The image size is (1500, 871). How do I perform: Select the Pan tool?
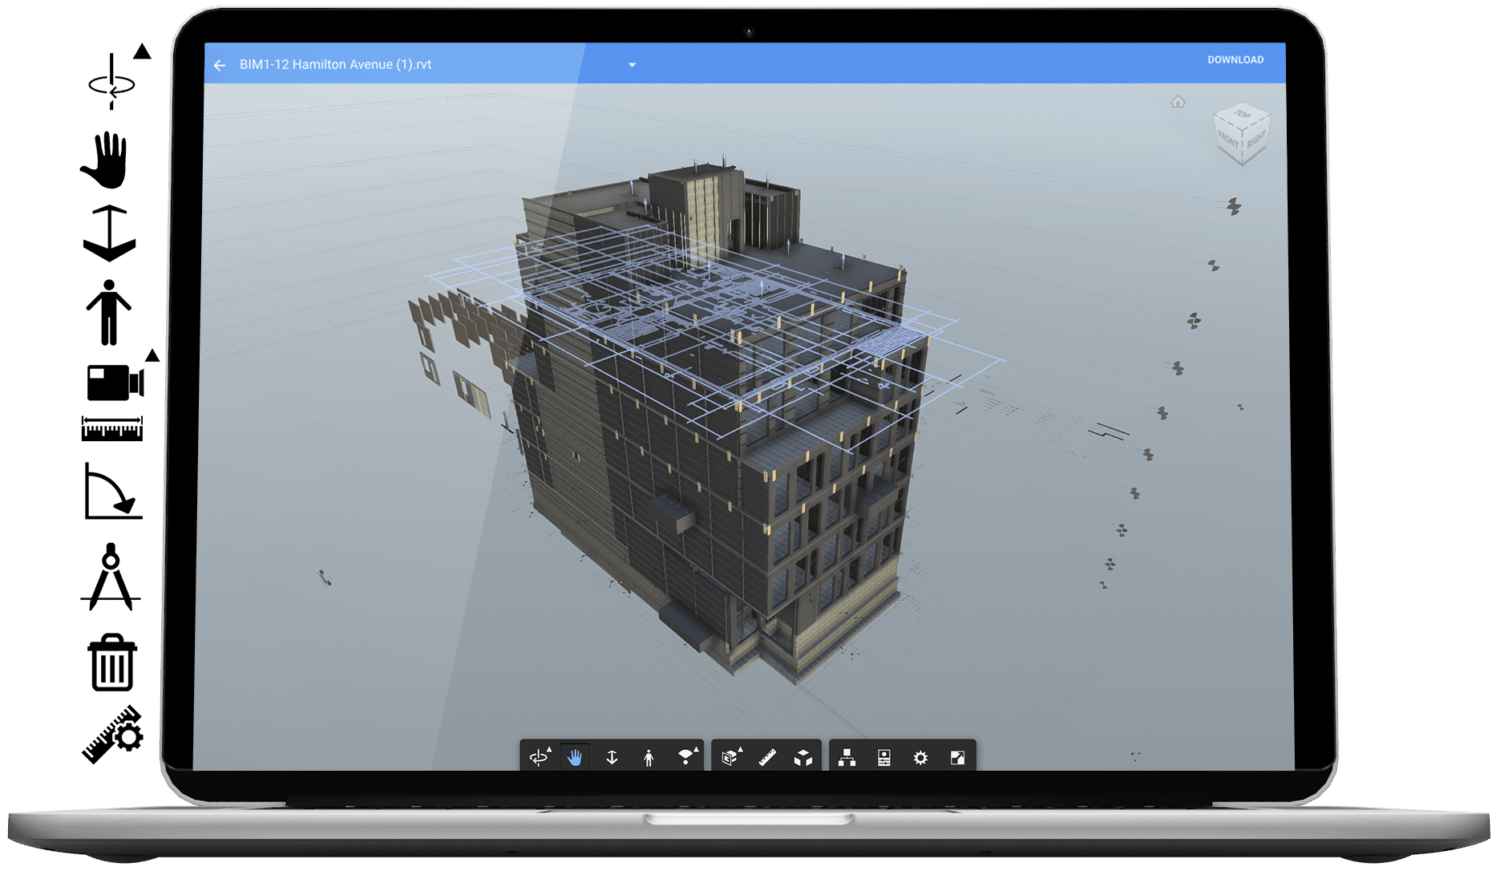tap(575, 758)
